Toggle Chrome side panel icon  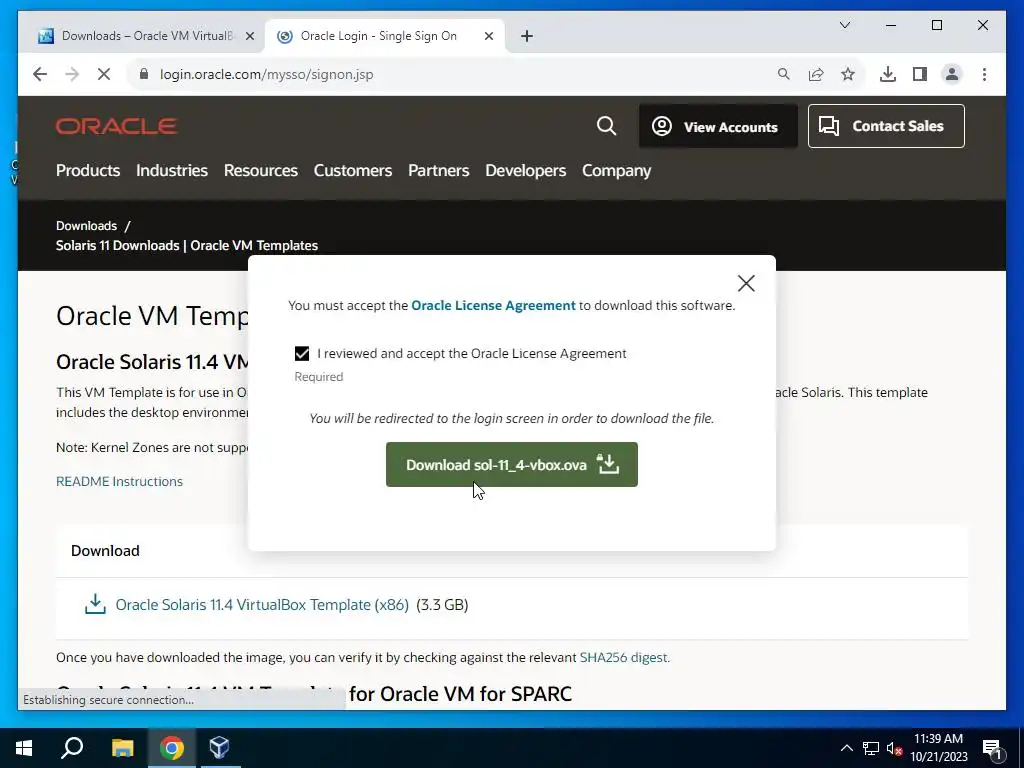[x=920, y=74]
